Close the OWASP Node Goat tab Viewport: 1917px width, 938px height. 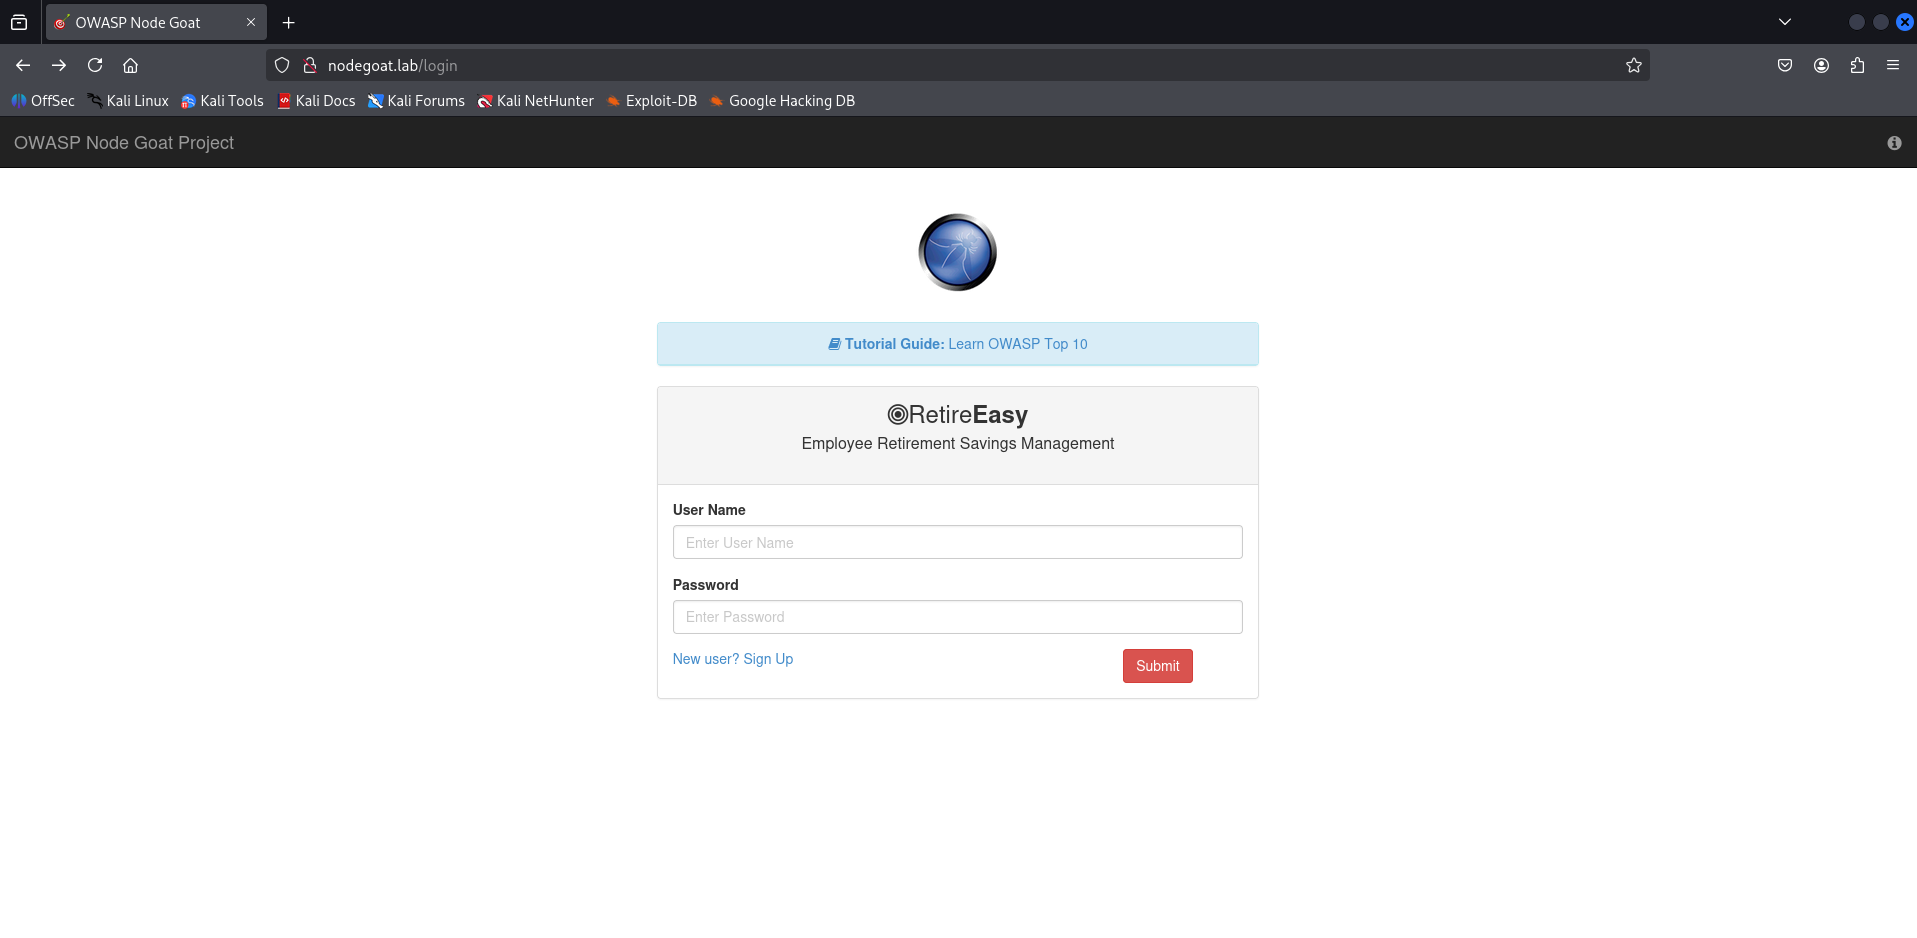tap(251, 22)
